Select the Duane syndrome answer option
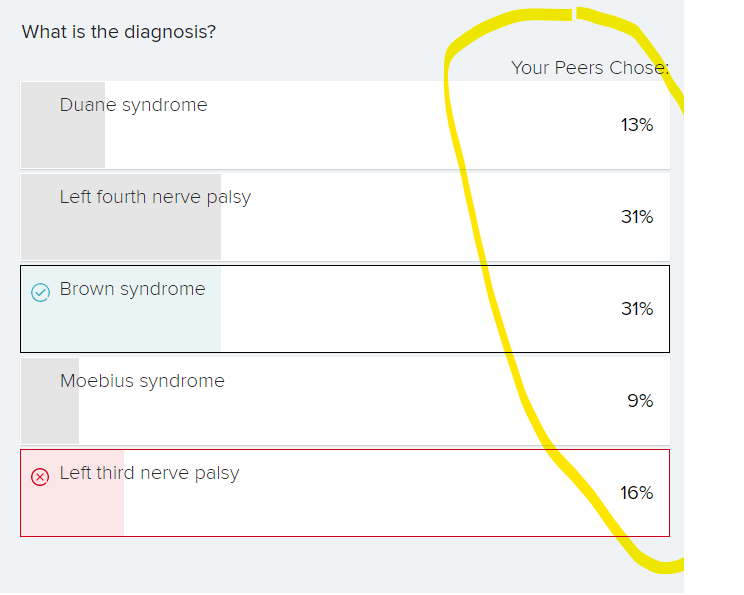Image resolution: width=744 pixels, height=595 pixels. pos(133,105)
